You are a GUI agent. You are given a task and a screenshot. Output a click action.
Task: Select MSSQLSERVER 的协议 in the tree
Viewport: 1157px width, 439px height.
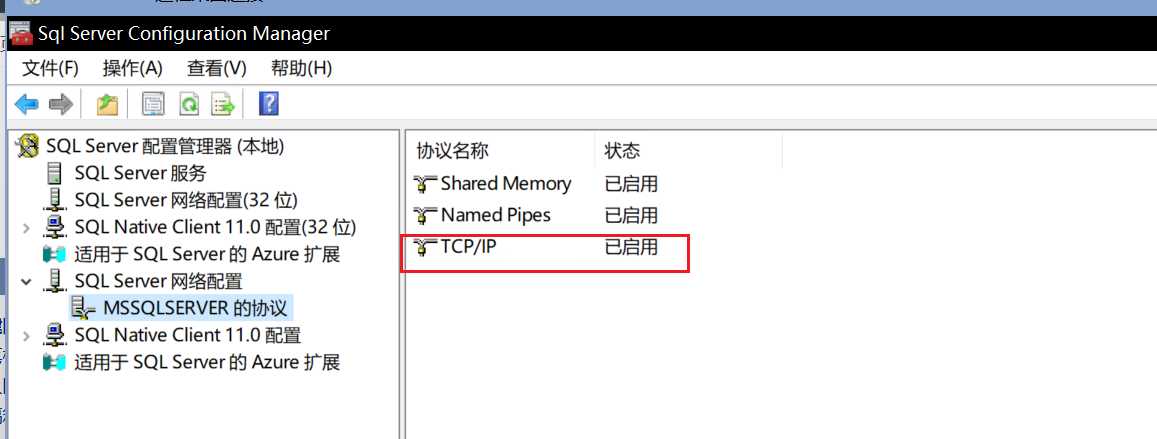[198, 308]
